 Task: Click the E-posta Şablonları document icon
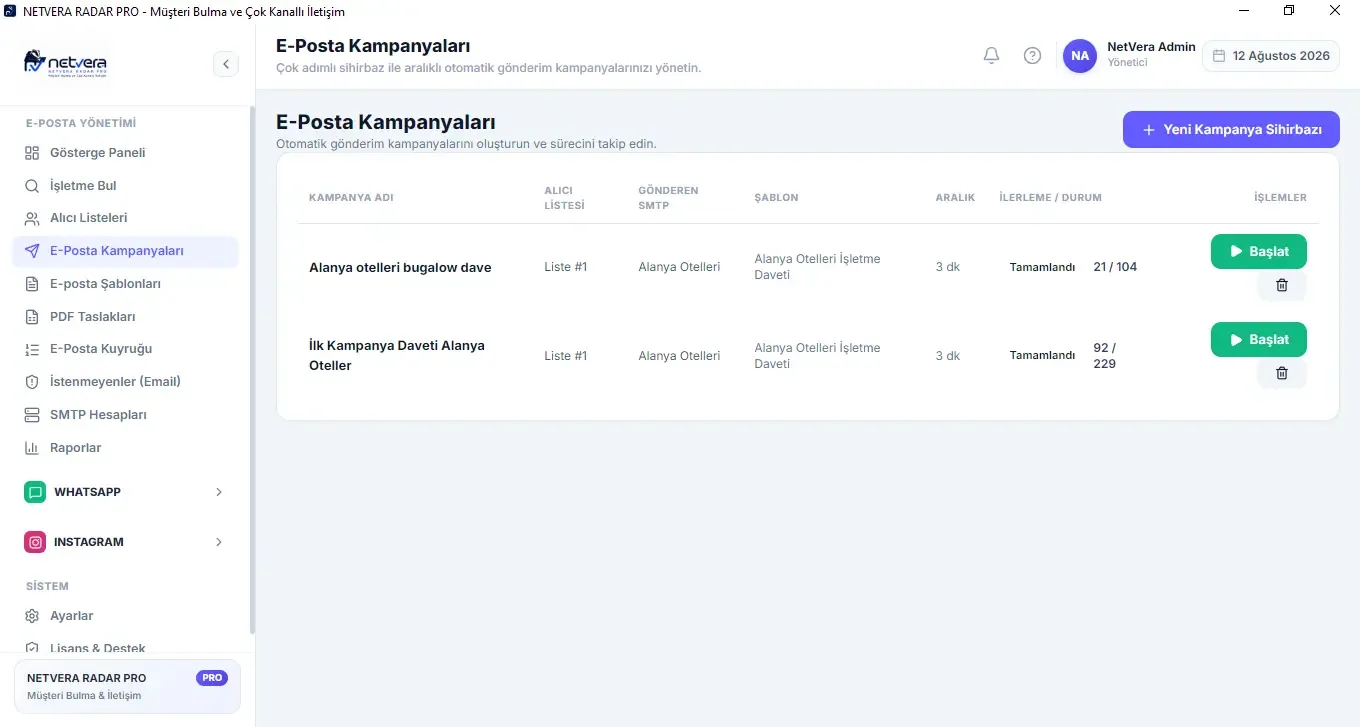[31, 284]
